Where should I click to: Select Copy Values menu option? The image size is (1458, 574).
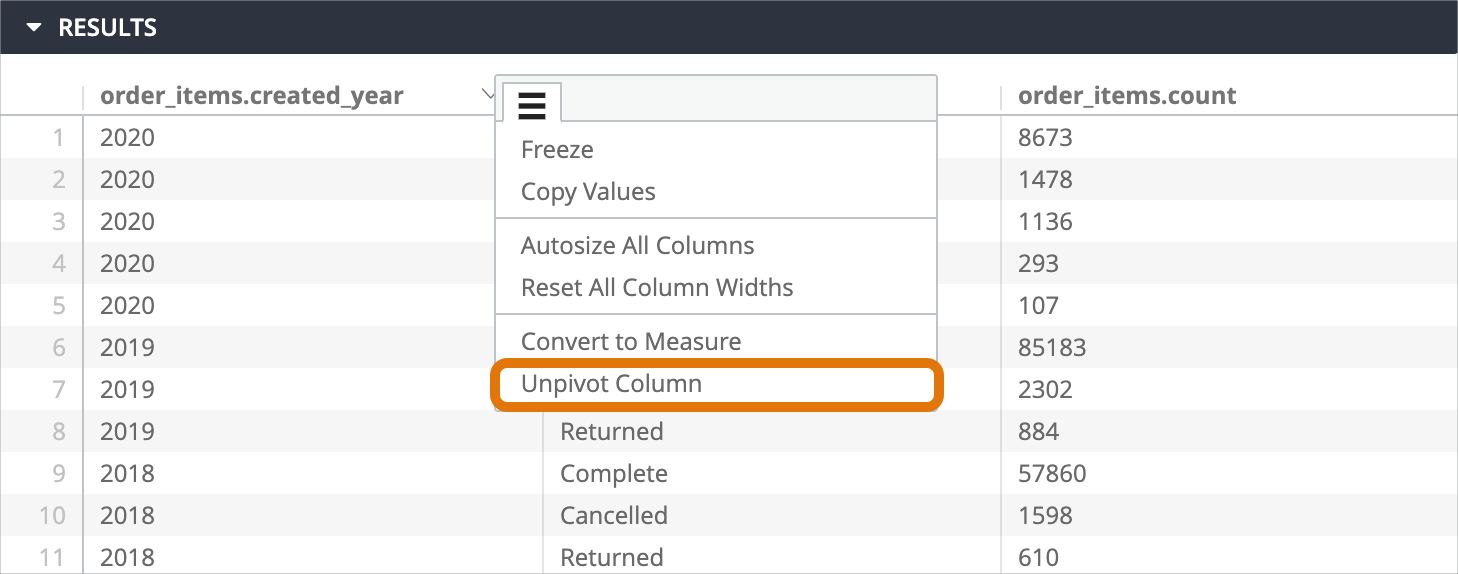588,192
